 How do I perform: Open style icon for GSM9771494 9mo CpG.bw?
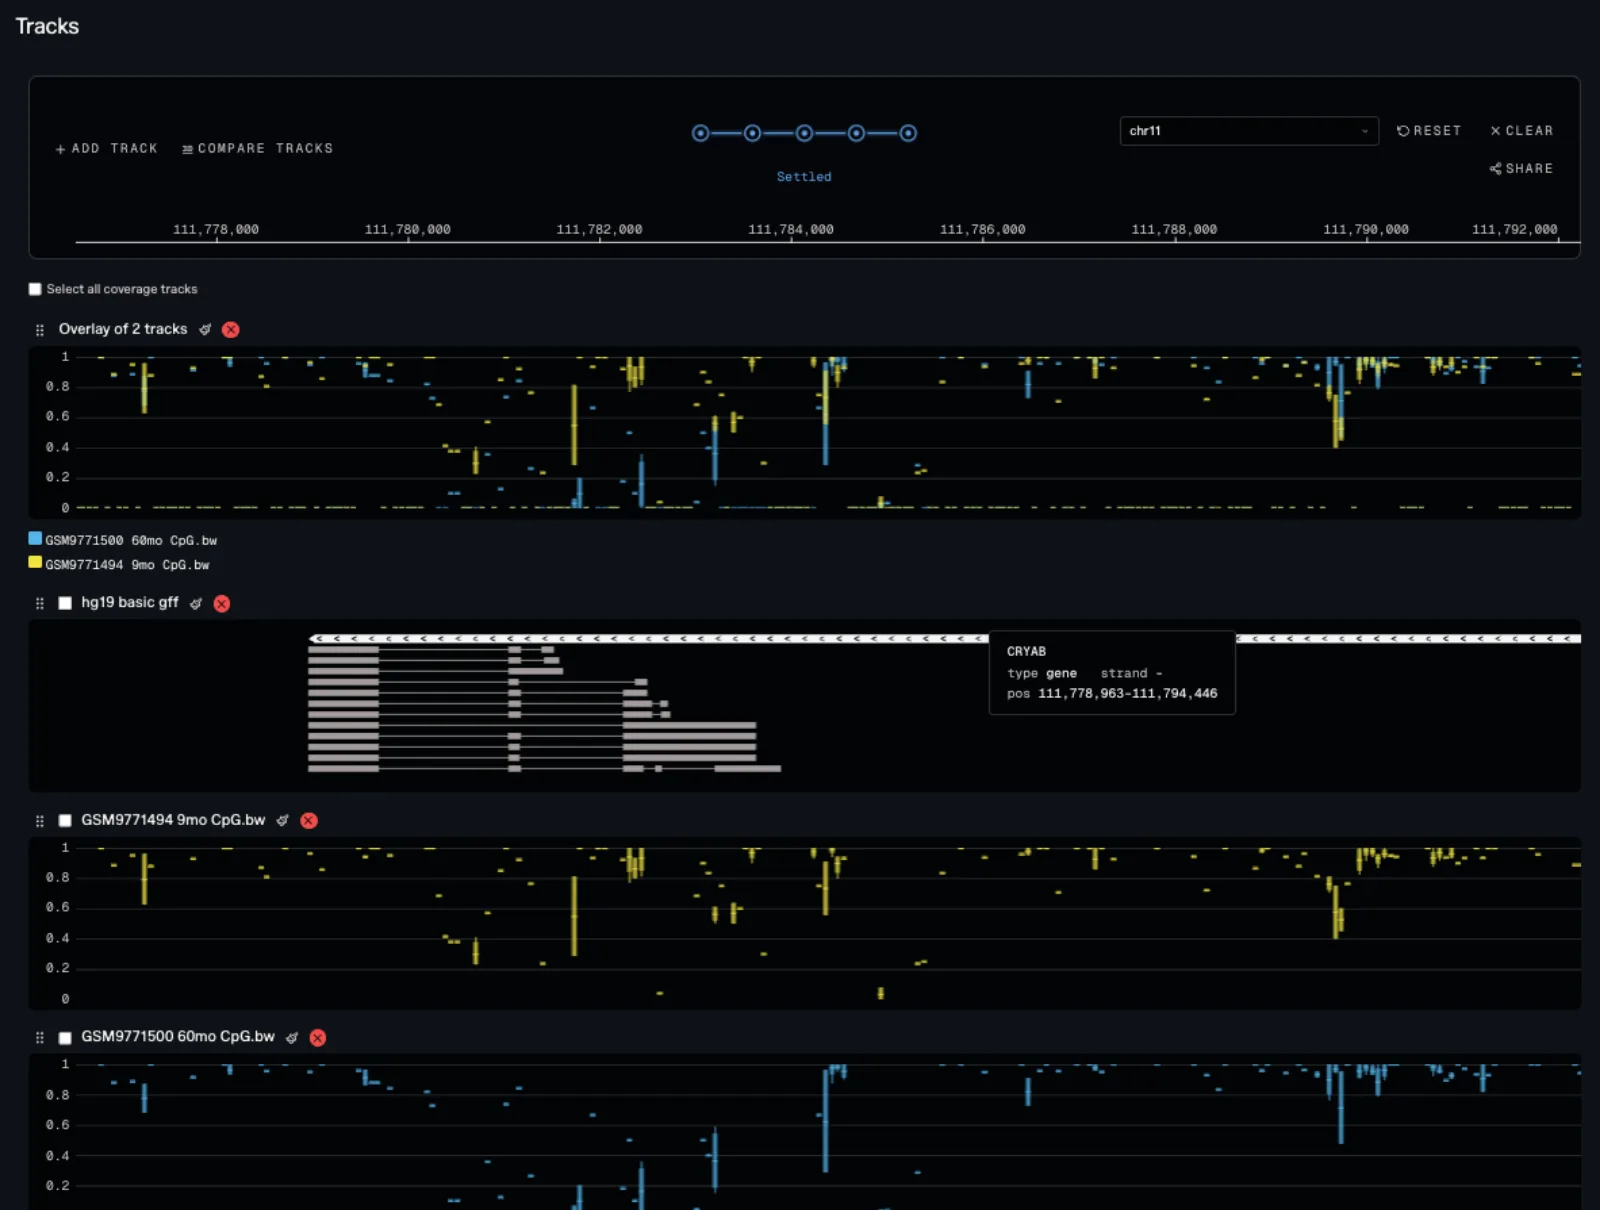283,821
